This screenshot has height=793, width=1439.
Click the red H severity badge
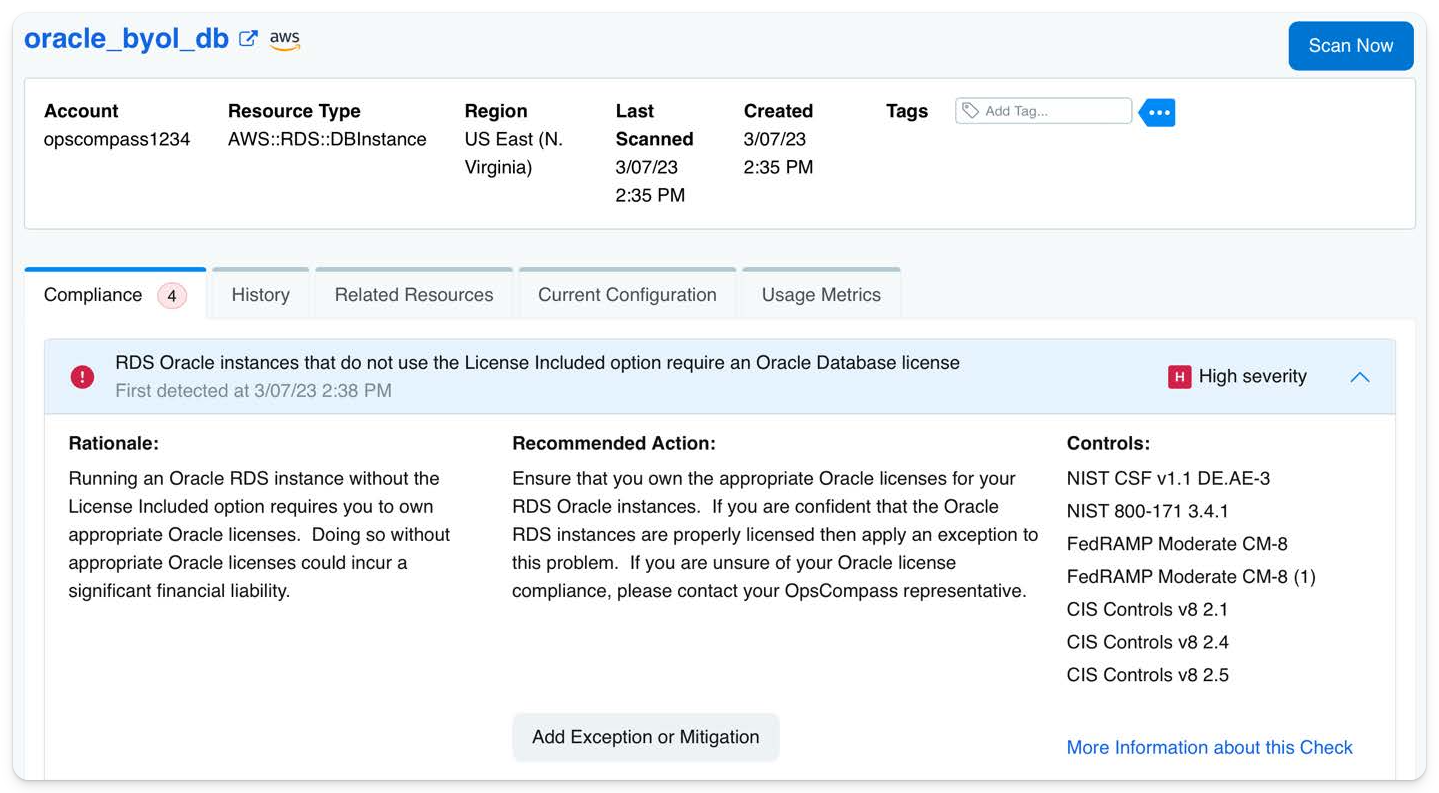[x=1180, y=377]
